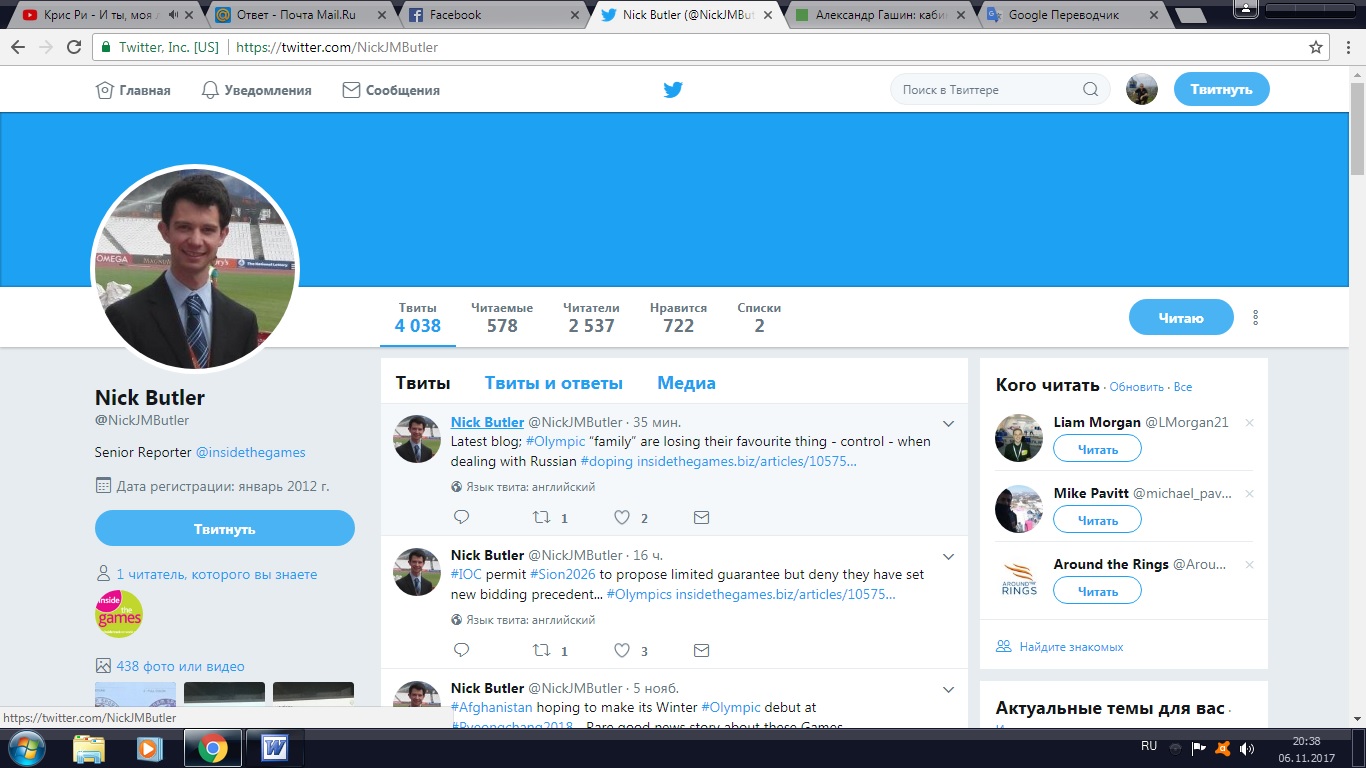This screenshot has height=768, width=1366.
Task: Follow Around the Rings with Читать button
Action: pos(1097,591)
